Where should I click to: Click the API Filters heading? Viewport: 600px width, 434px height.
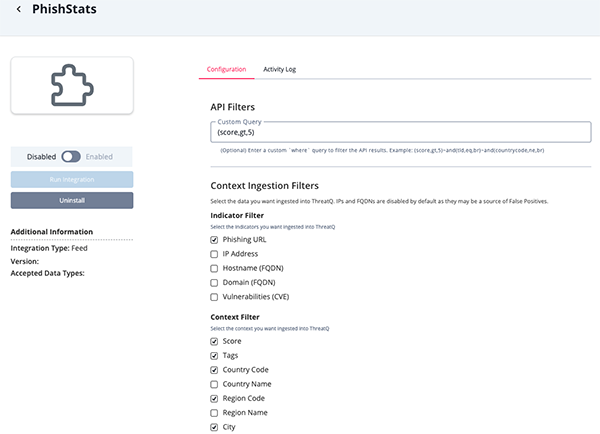232,107
